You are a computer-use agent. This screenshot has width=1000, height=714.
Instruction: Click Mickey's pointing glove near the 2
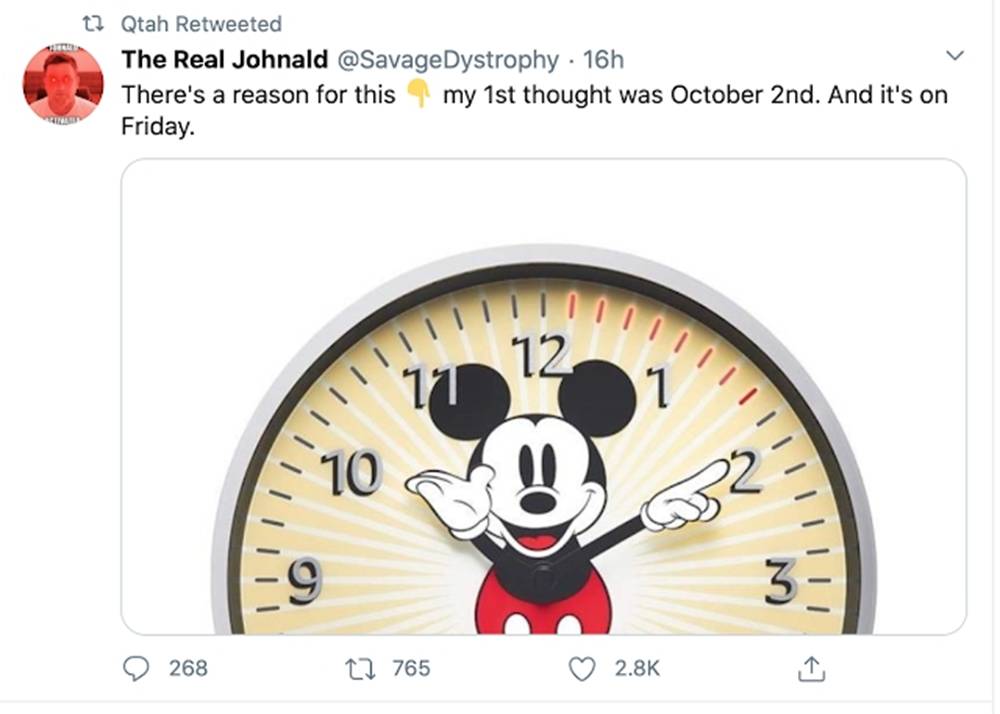(x=688, y=495)
